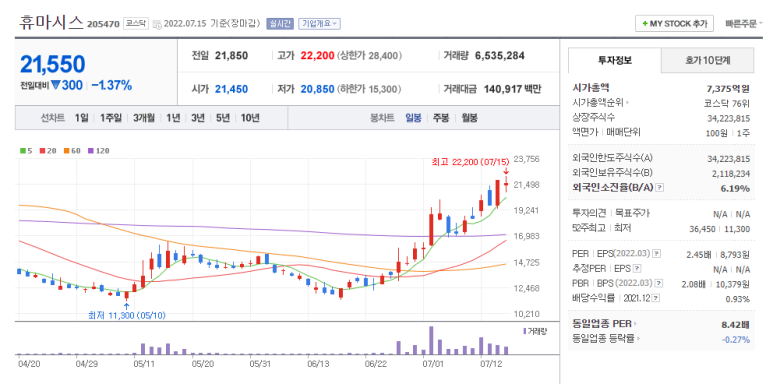Expand the 기업개요 dropdown
This screenshot has height=384, width=773.
319,23
